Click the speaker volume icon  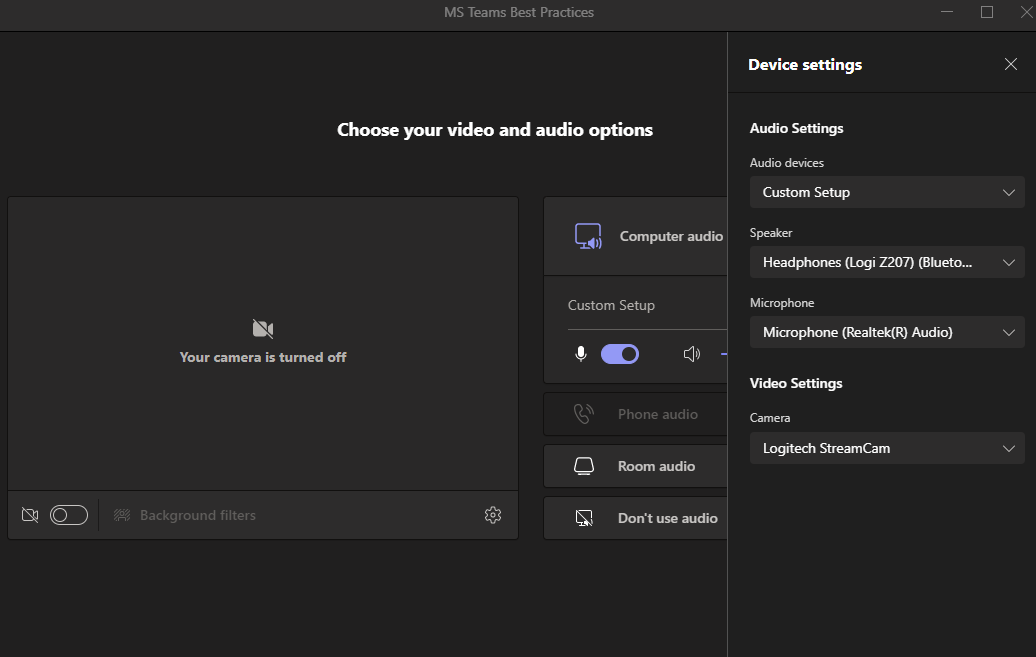pos(691,354)
